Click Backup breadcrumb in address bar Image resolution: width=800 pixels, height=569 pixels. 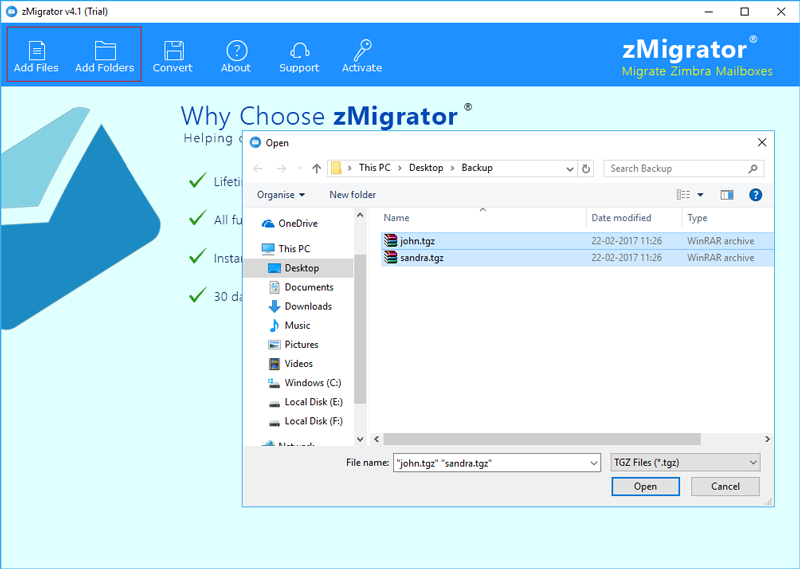click(x=477, y=168)
